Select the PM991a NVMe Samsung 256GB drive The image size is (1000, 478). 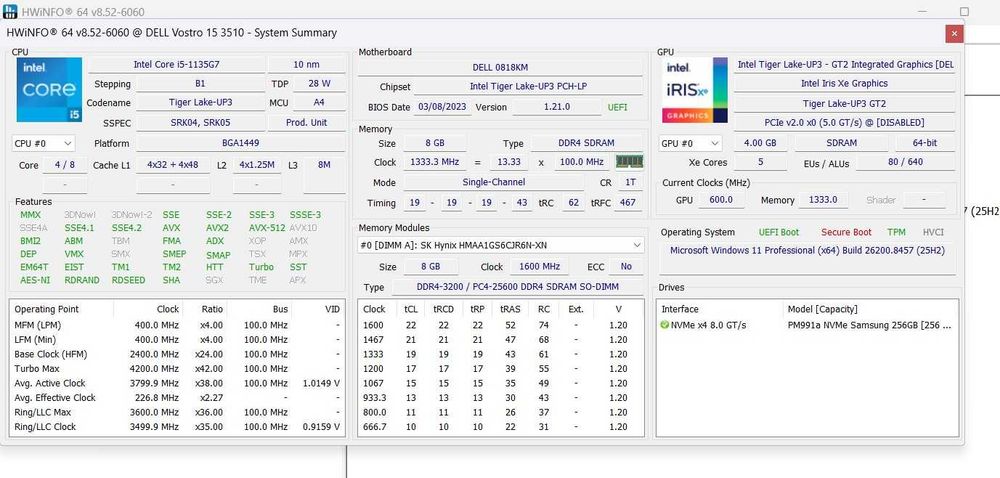pyautogui.click(x=807, y=325)
